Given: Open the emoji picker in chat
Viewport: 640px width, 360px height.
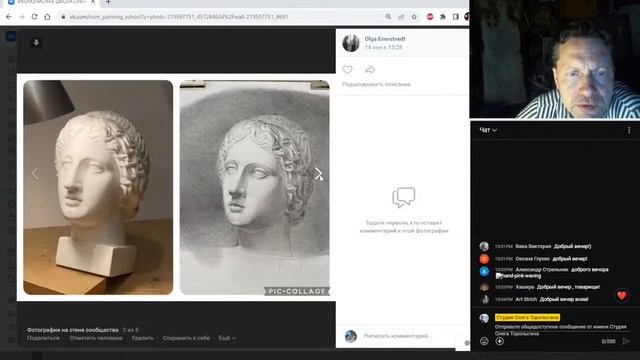Looking at the screenshot, I should [x=484, y=341].
